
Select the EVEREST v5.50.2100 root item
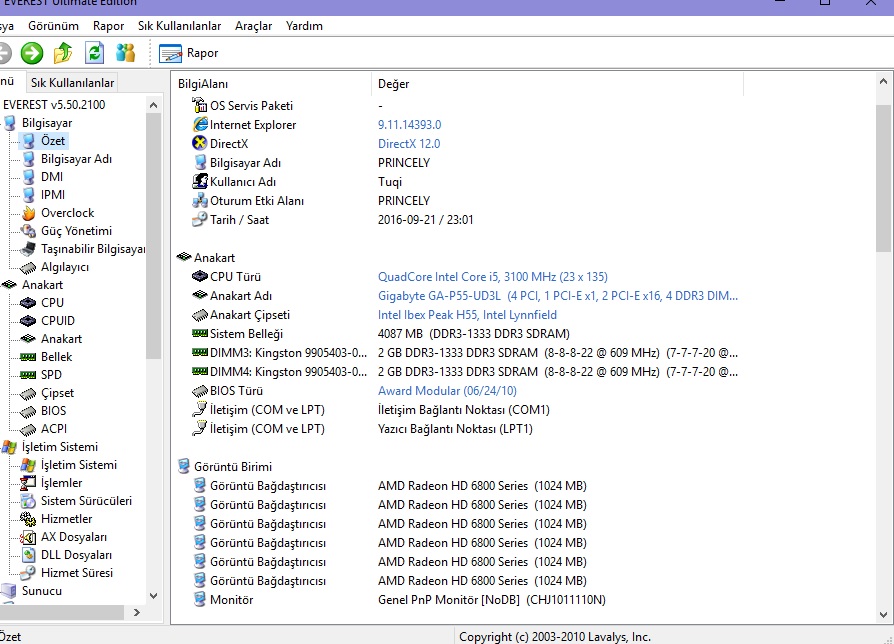tap(54, 105)
